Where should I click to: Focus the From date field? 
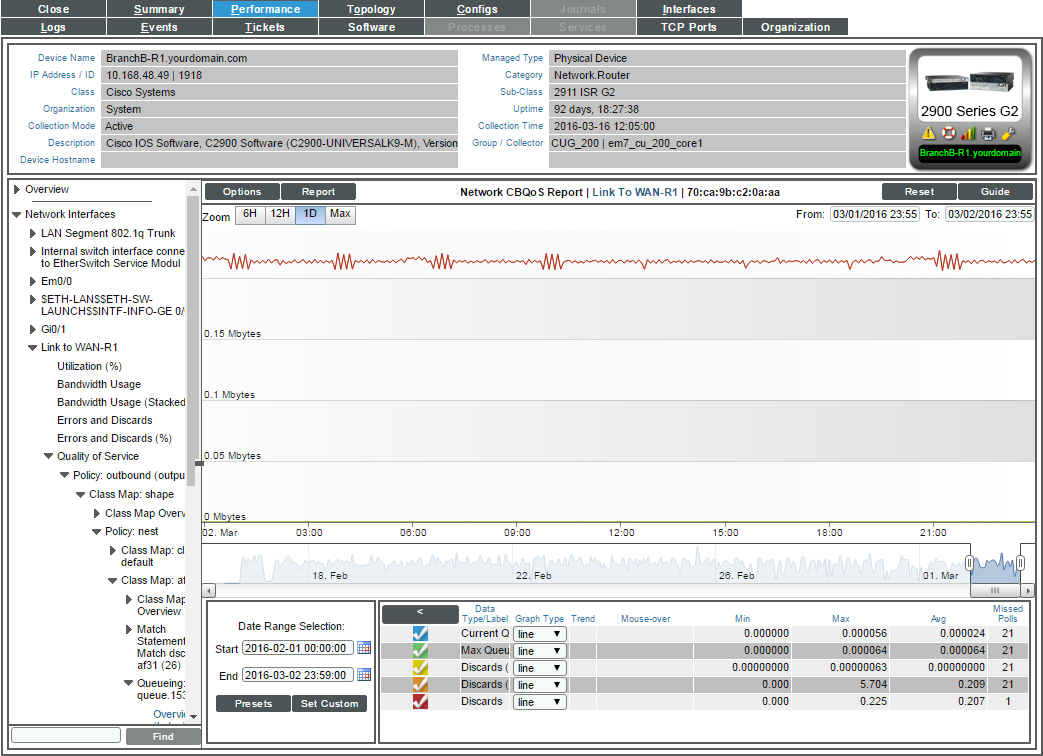click(x=875, y=214)
